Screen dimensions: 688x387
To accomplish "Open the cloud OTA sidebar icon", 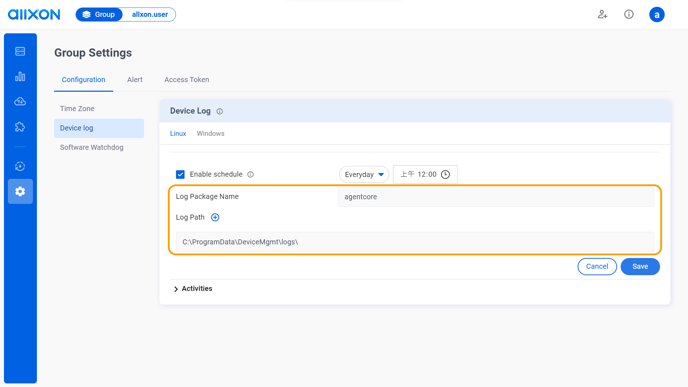I will click(20, 101).
